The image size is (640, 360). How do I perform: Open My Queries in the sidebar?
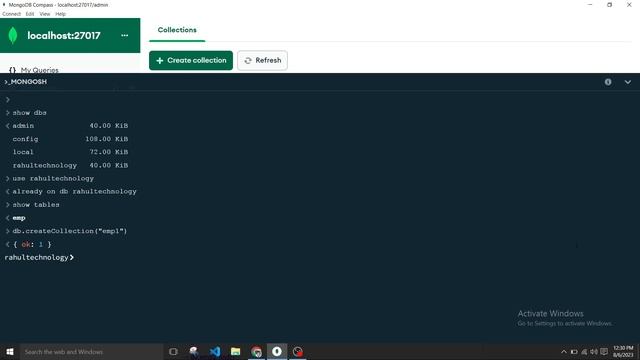pyautogui.click(x=39, y=70)
